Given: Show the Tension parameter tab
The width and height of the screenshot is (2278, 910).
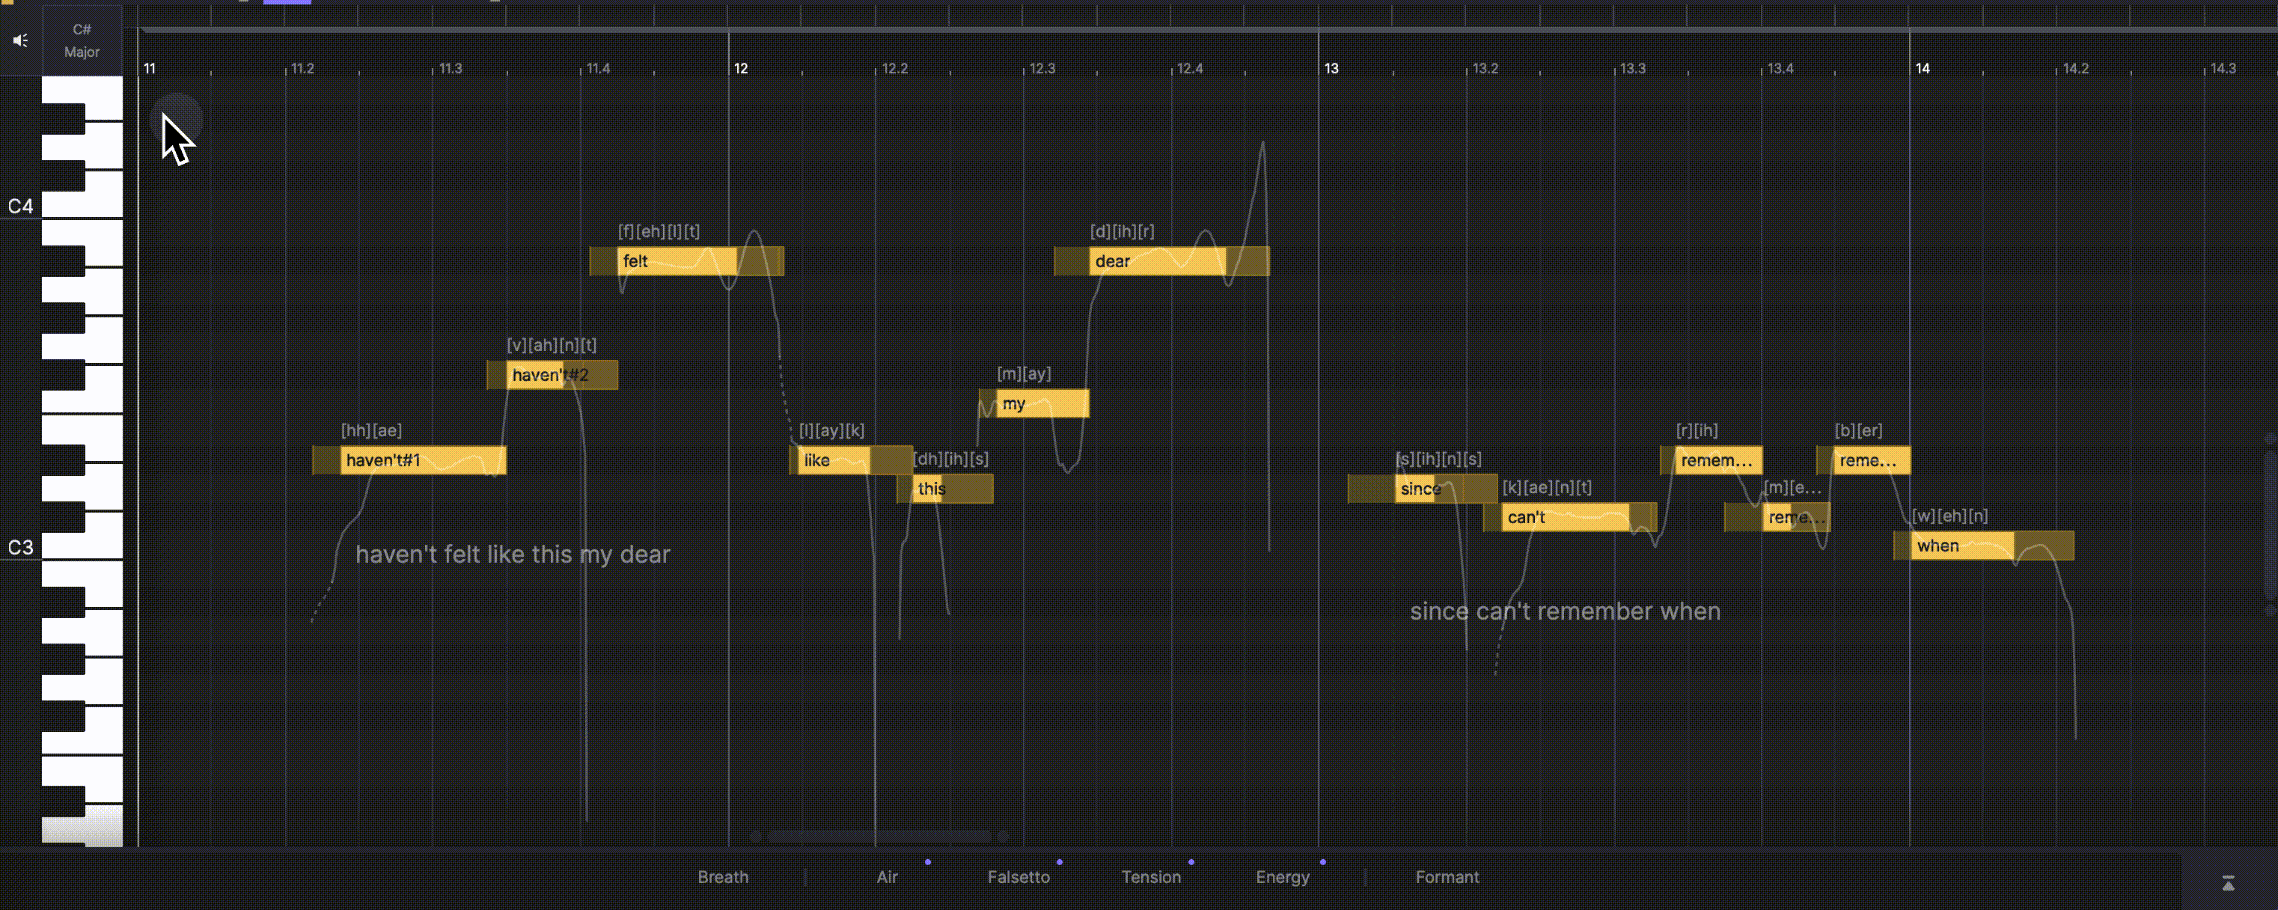Looking at the screenshot, I should [1150, 877].
